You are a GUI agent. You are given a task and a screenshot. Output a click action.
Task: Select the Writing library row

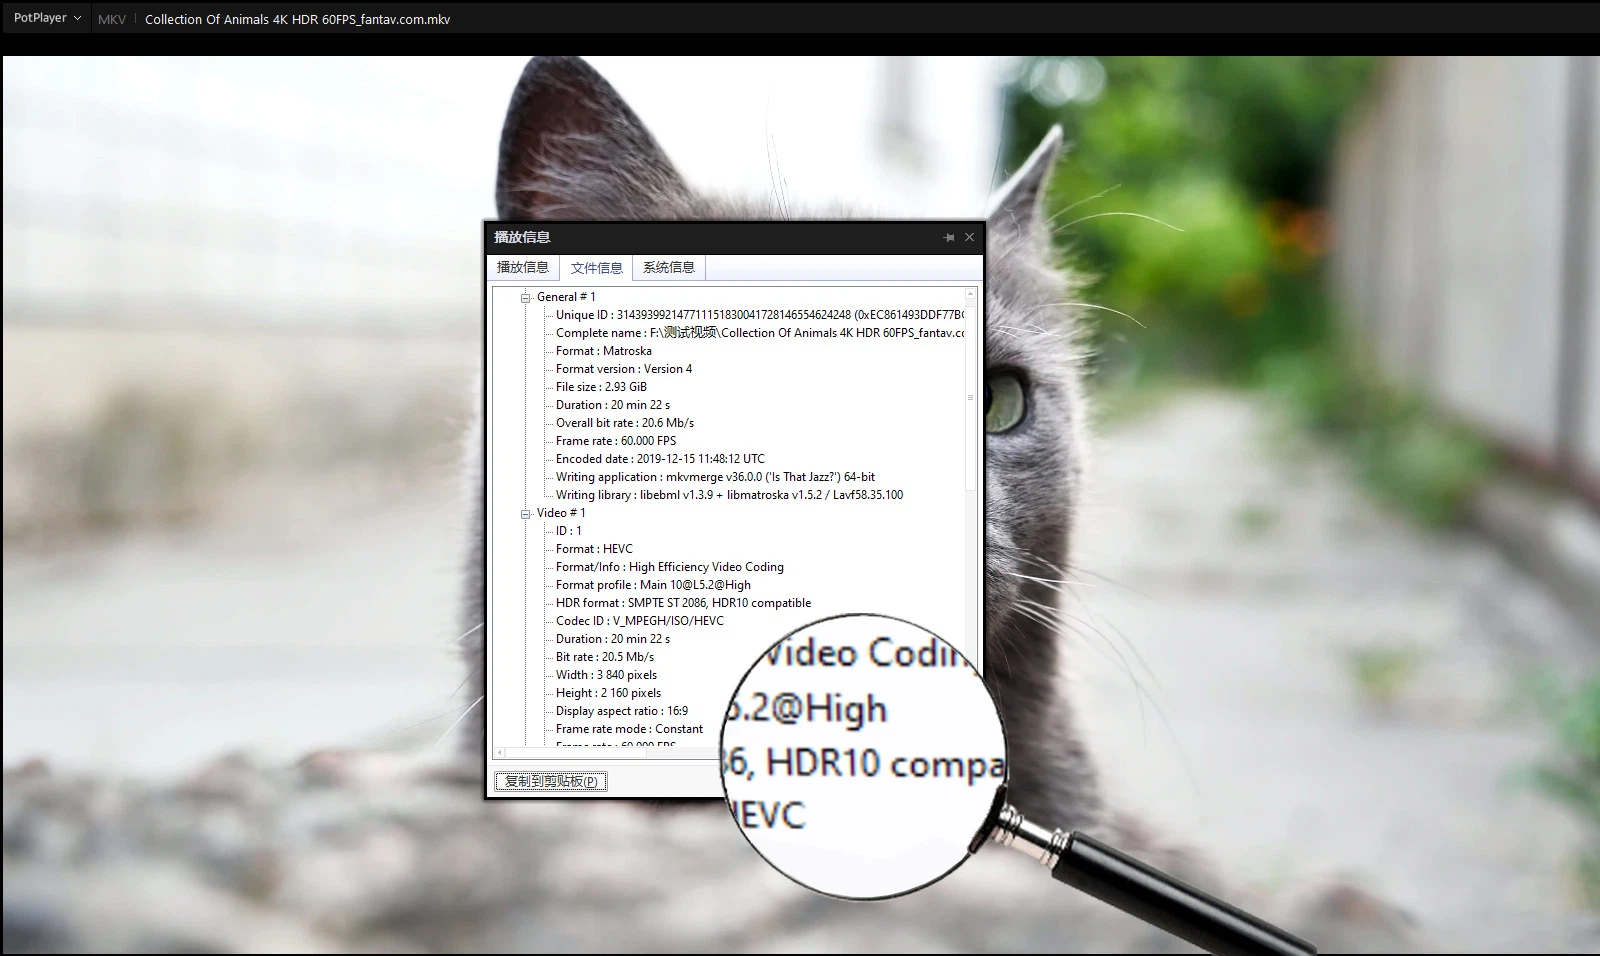729,495
